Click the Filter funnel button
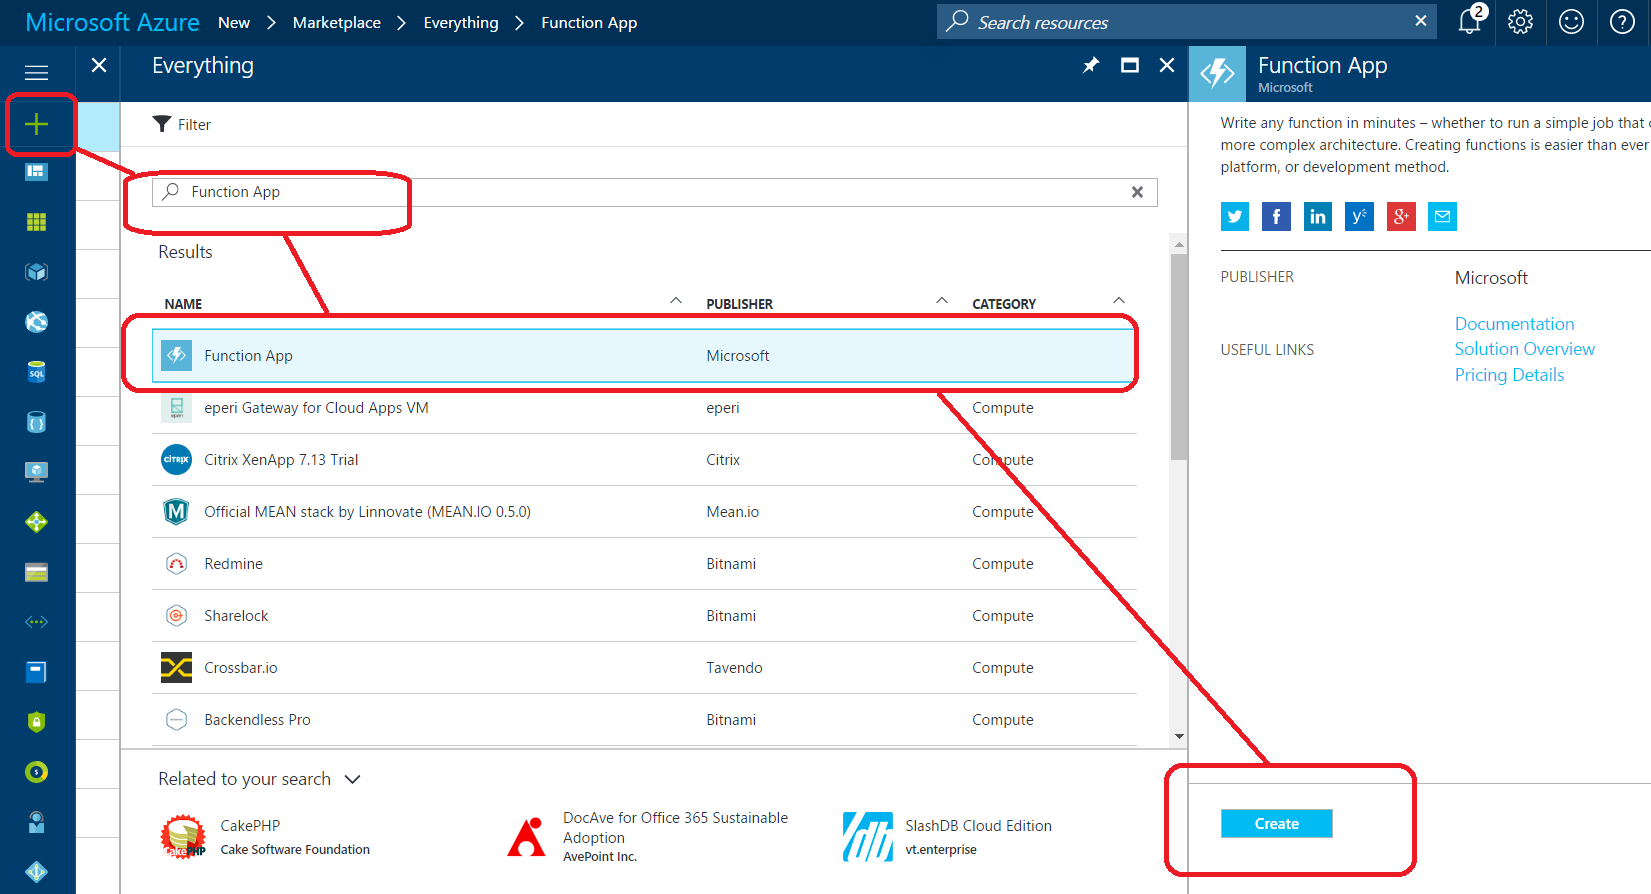 (181, 124)
